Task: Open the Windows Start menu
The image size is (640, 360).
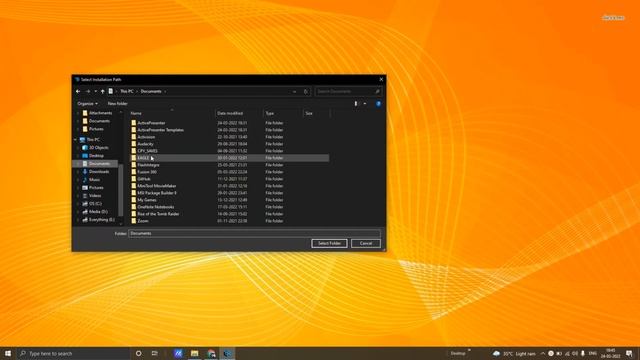Action: point(8,353)
